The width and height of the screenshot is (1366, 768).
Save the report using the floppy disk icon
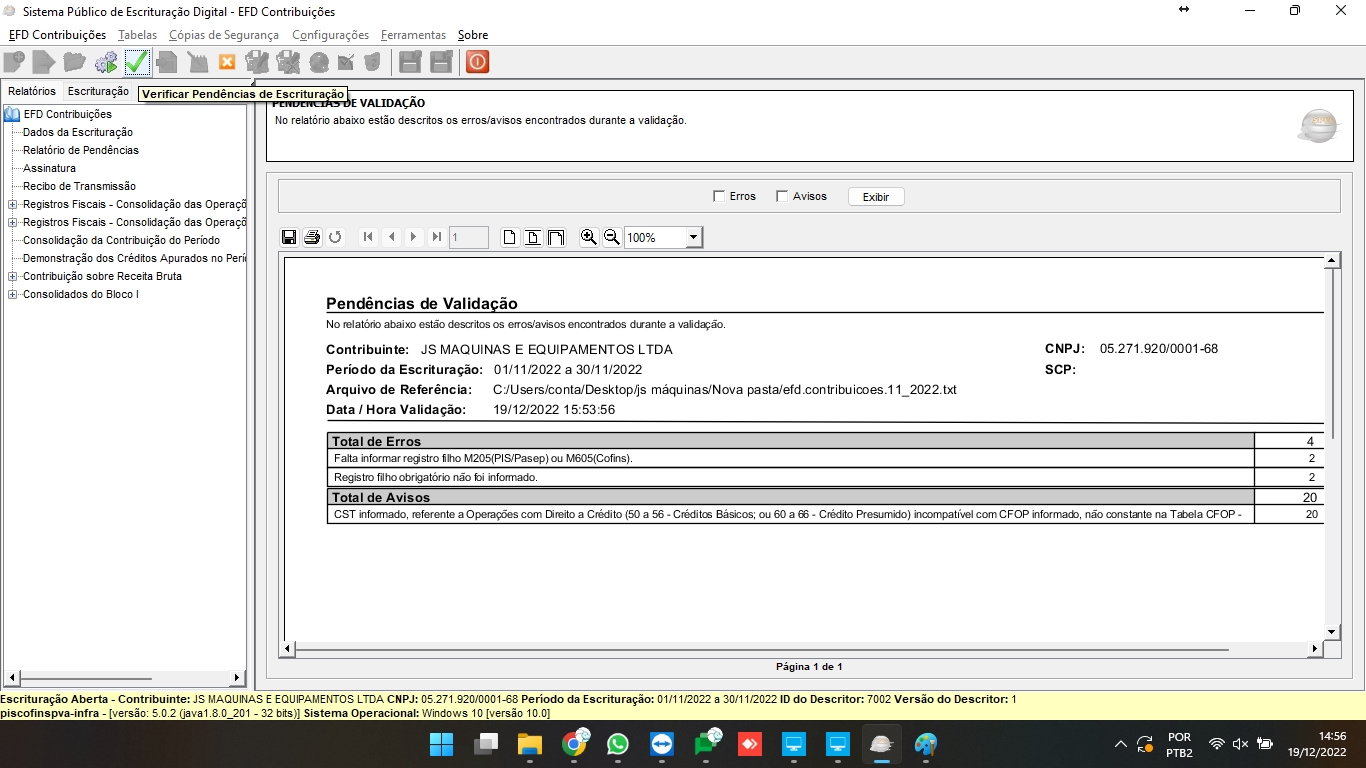(289, 237)
